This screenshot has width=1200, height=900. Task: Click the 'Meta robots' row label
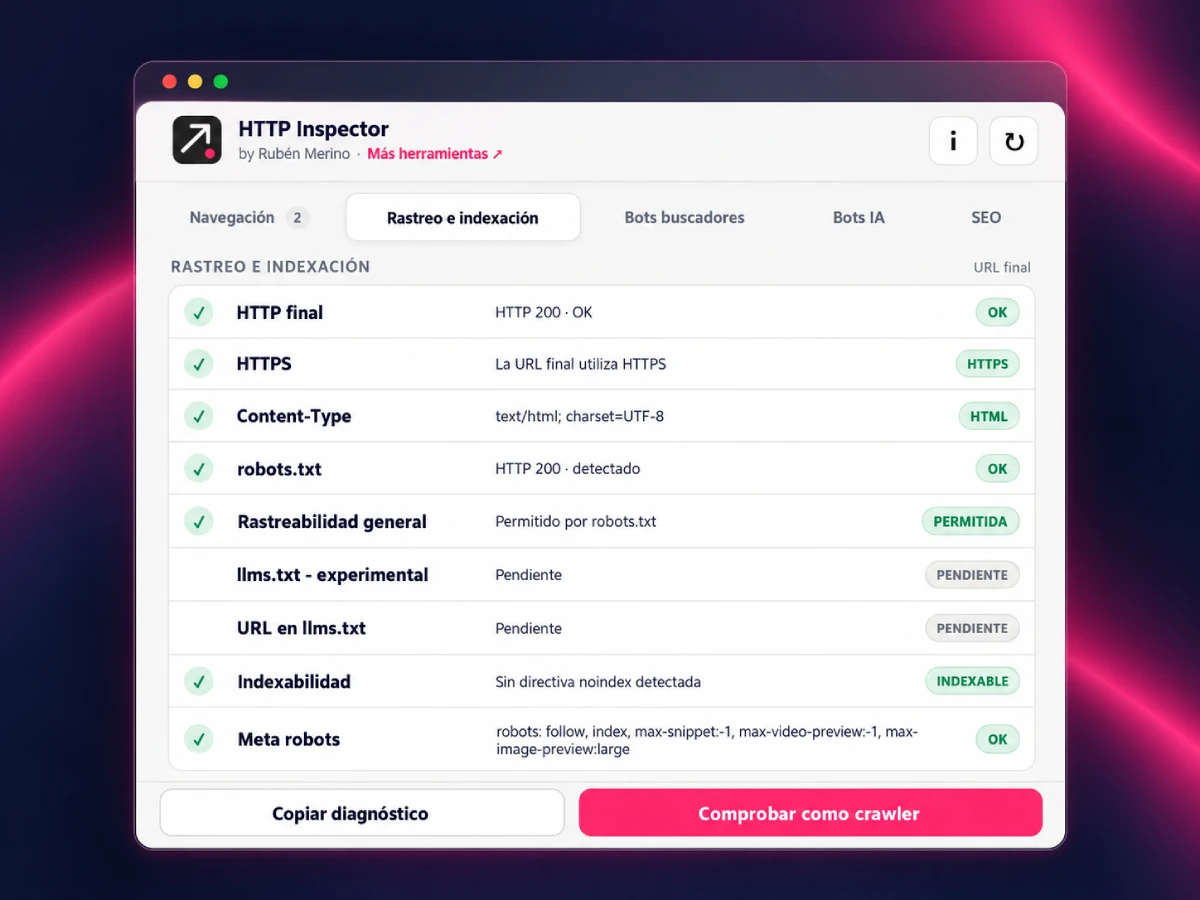(x=289, y=739)
